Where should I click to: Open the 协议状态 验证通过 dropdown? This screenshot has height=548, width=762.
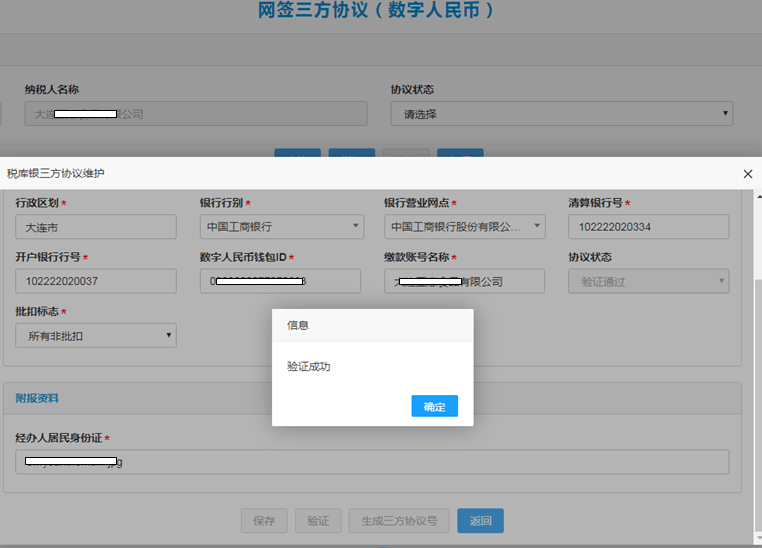[649, 281]
